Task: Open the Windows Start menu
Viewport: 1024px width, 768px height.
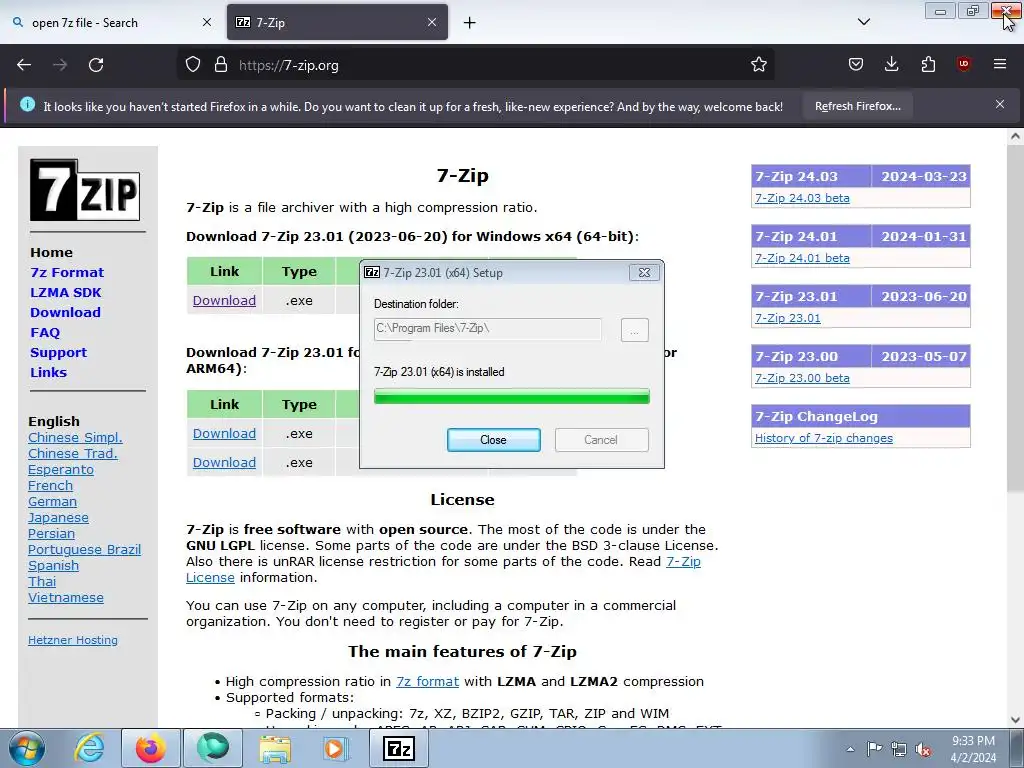Action: click(27, 748)
